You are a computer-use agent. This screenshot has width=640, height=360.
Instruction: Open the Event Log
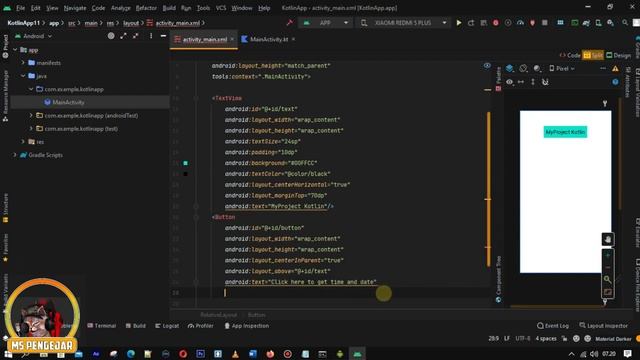click(553, 326)
